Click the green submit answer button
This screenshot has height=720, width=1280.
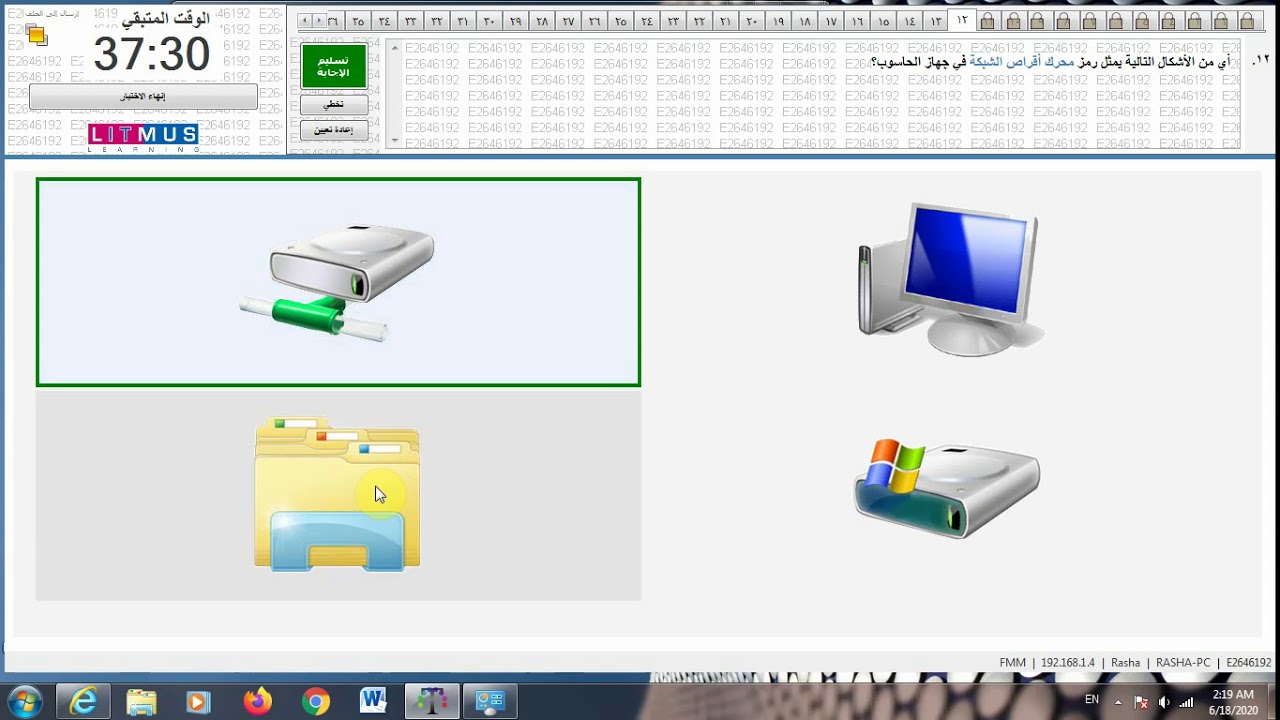click(334, 66)
